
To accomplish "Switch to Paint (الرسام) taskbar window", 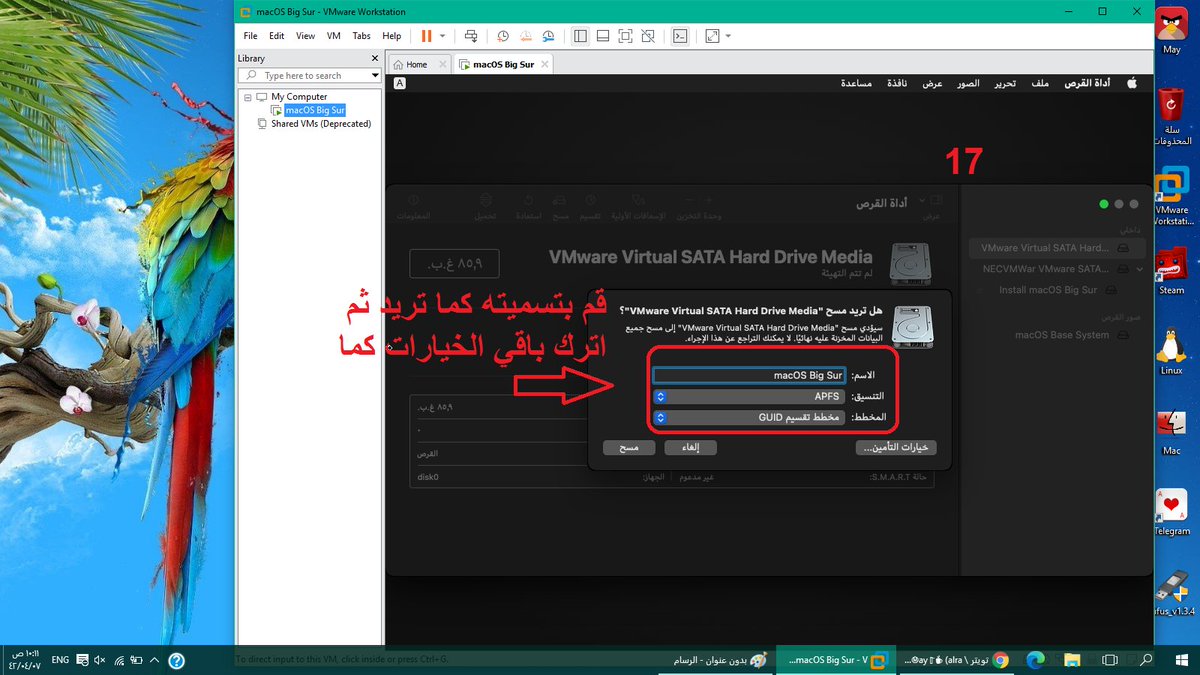I will tap(714, 660).
